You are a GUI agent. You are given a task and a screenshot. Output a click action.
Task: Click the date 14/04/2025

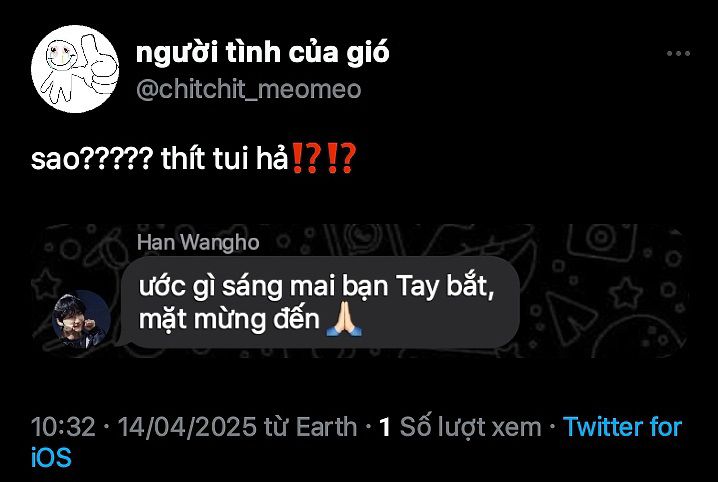tap(187, 427)
